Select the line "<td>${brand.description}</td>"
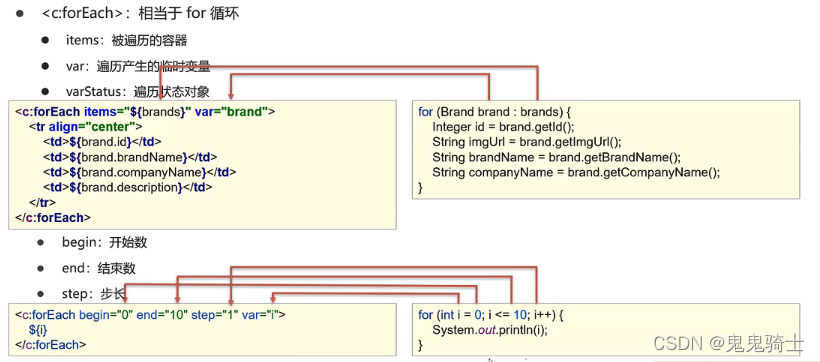The width and height of the screenshot is (820, 362). click(x=128, y=187)
